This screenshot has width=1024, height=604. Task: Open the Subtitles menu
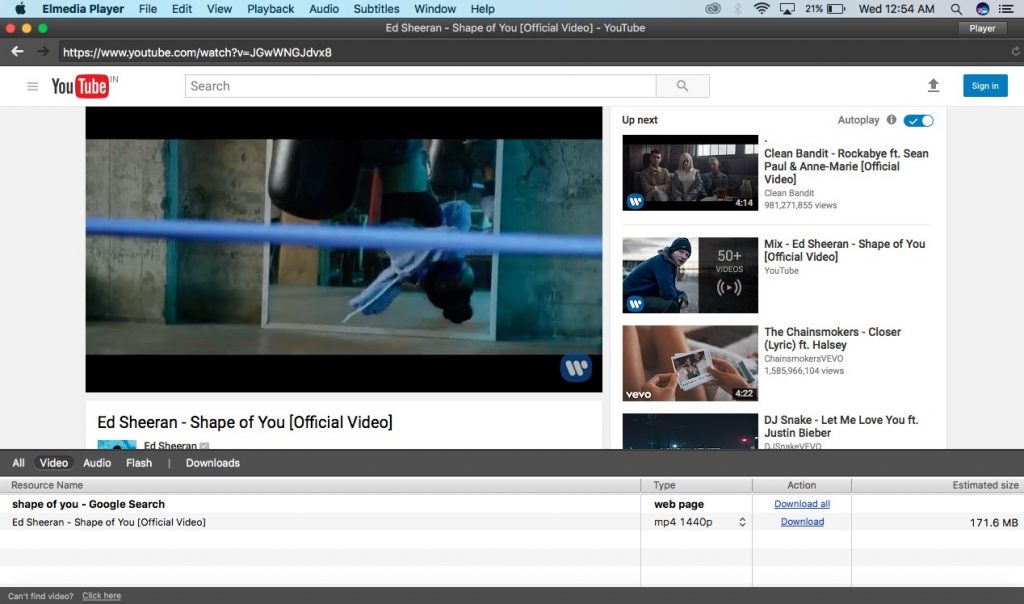pos(376,9)
